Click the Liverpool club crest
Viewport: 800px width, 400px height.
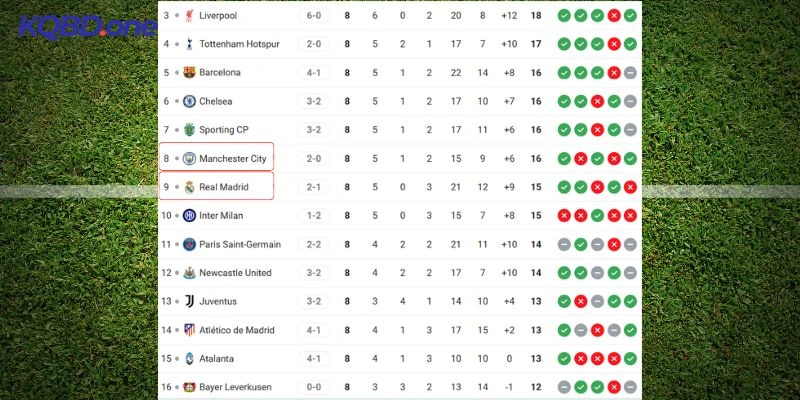[x=189, y=16]
